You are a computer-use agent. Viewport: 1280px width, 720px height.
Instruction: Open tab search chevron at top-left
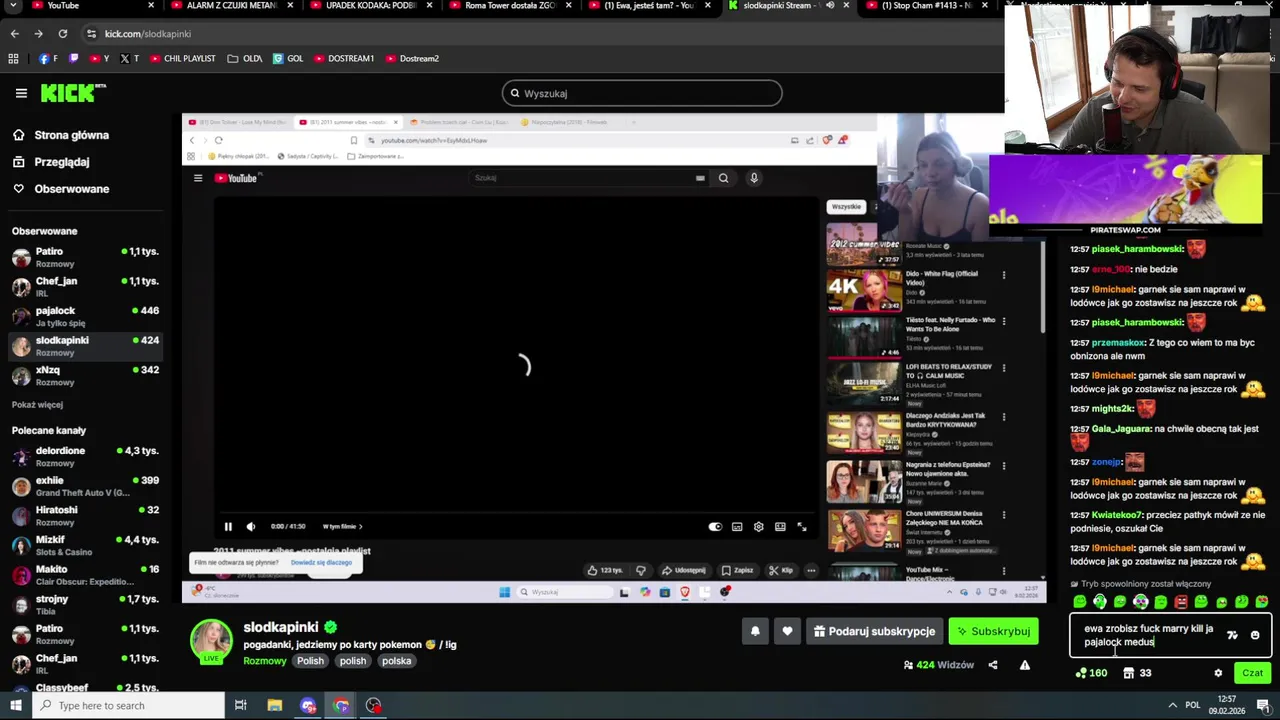click(x=13, y=6)
